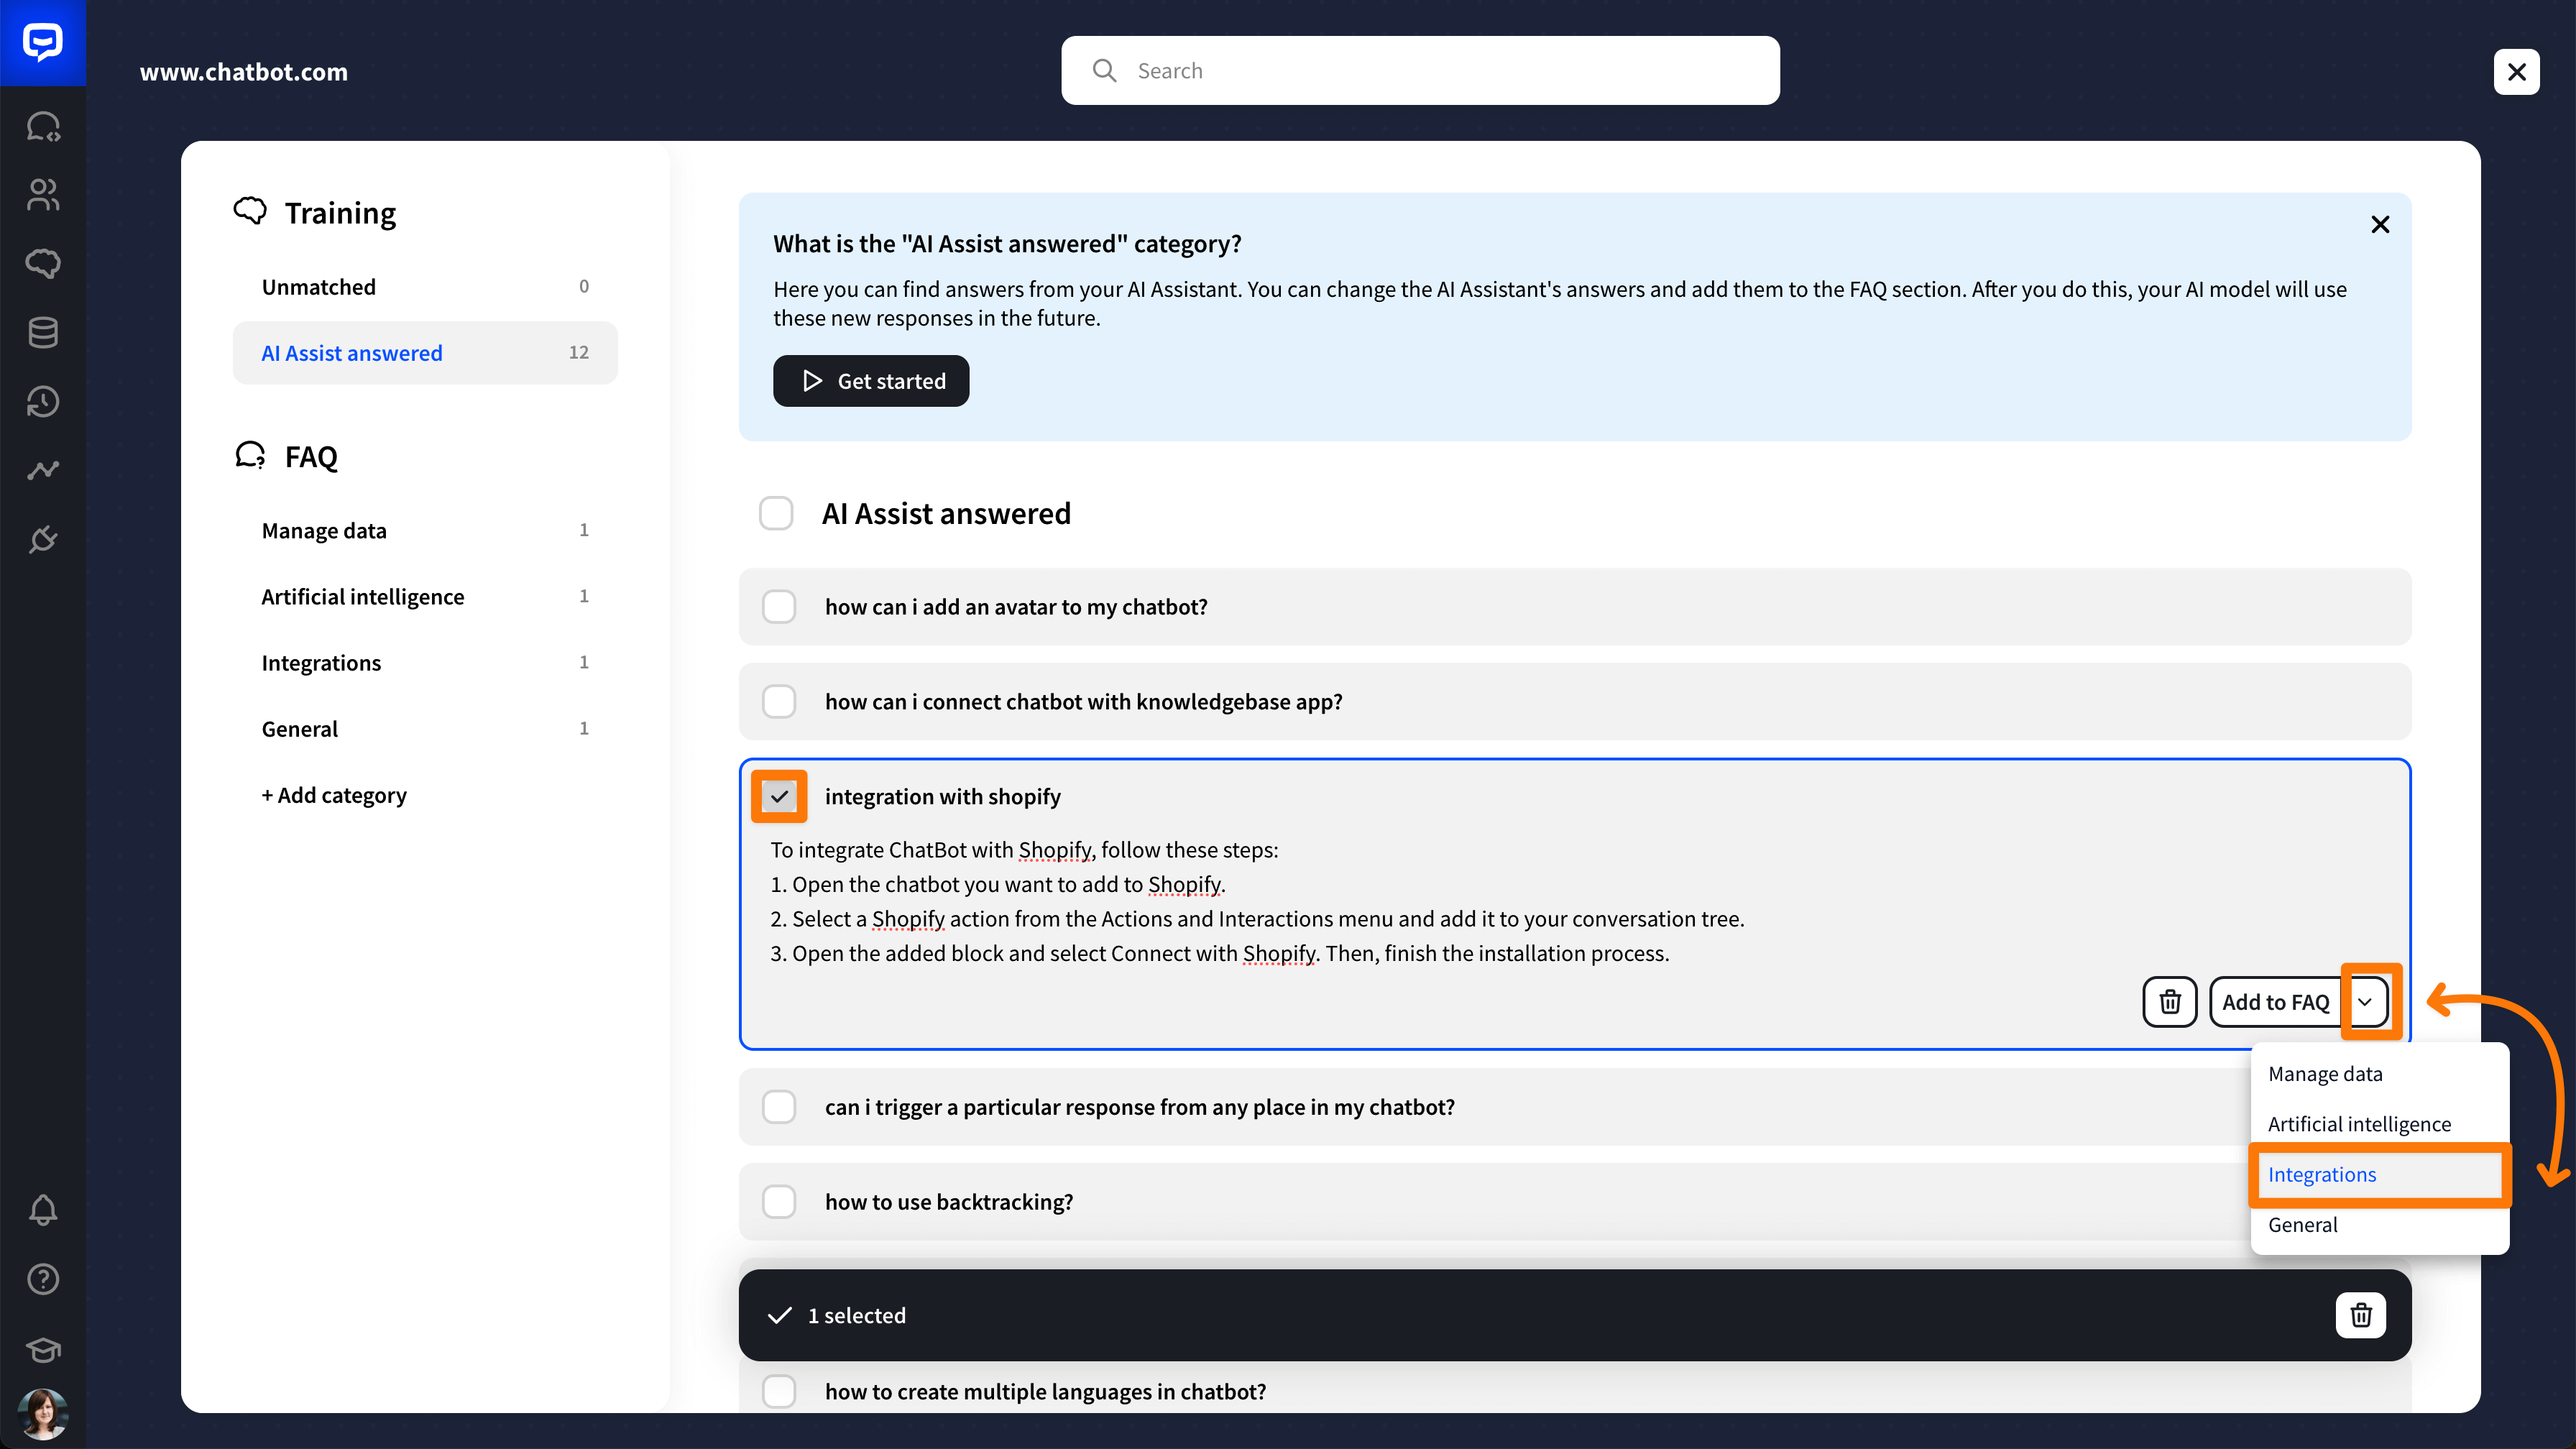Open the integrations plug icon in sidebar
Image resolution: width=2576 pixels, height=1449 pixels.
43,539
